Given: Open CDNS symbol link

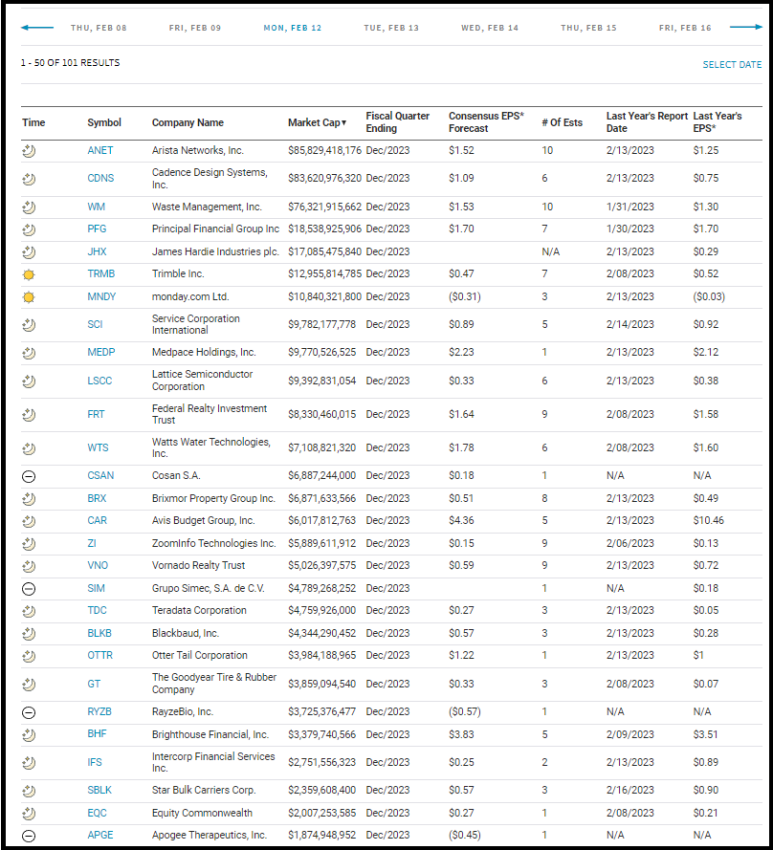Looking at the screenshot, I should pos(101,178).
